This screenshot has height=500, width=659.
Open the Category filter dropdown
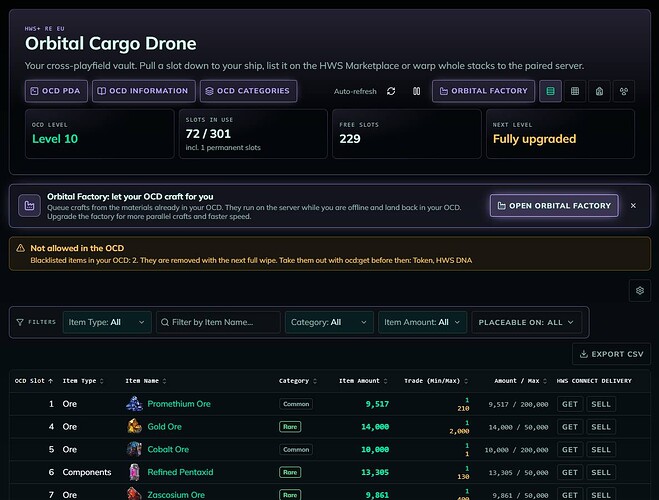pos(329,322)
